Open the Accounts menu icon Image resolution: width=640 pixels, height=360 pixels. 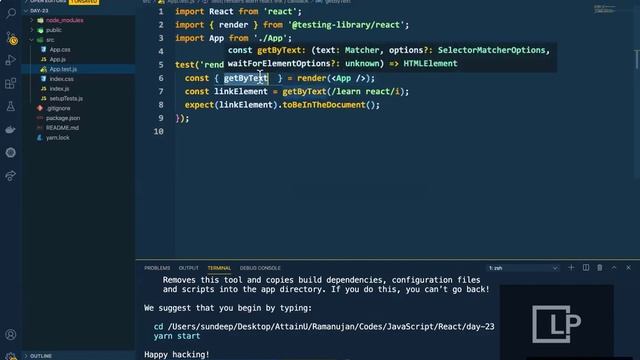(x=11, y=335)
